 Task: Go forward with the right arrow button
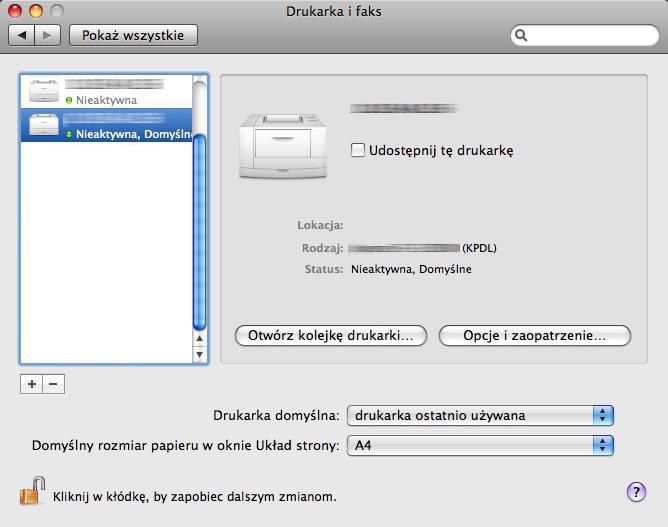47,35
